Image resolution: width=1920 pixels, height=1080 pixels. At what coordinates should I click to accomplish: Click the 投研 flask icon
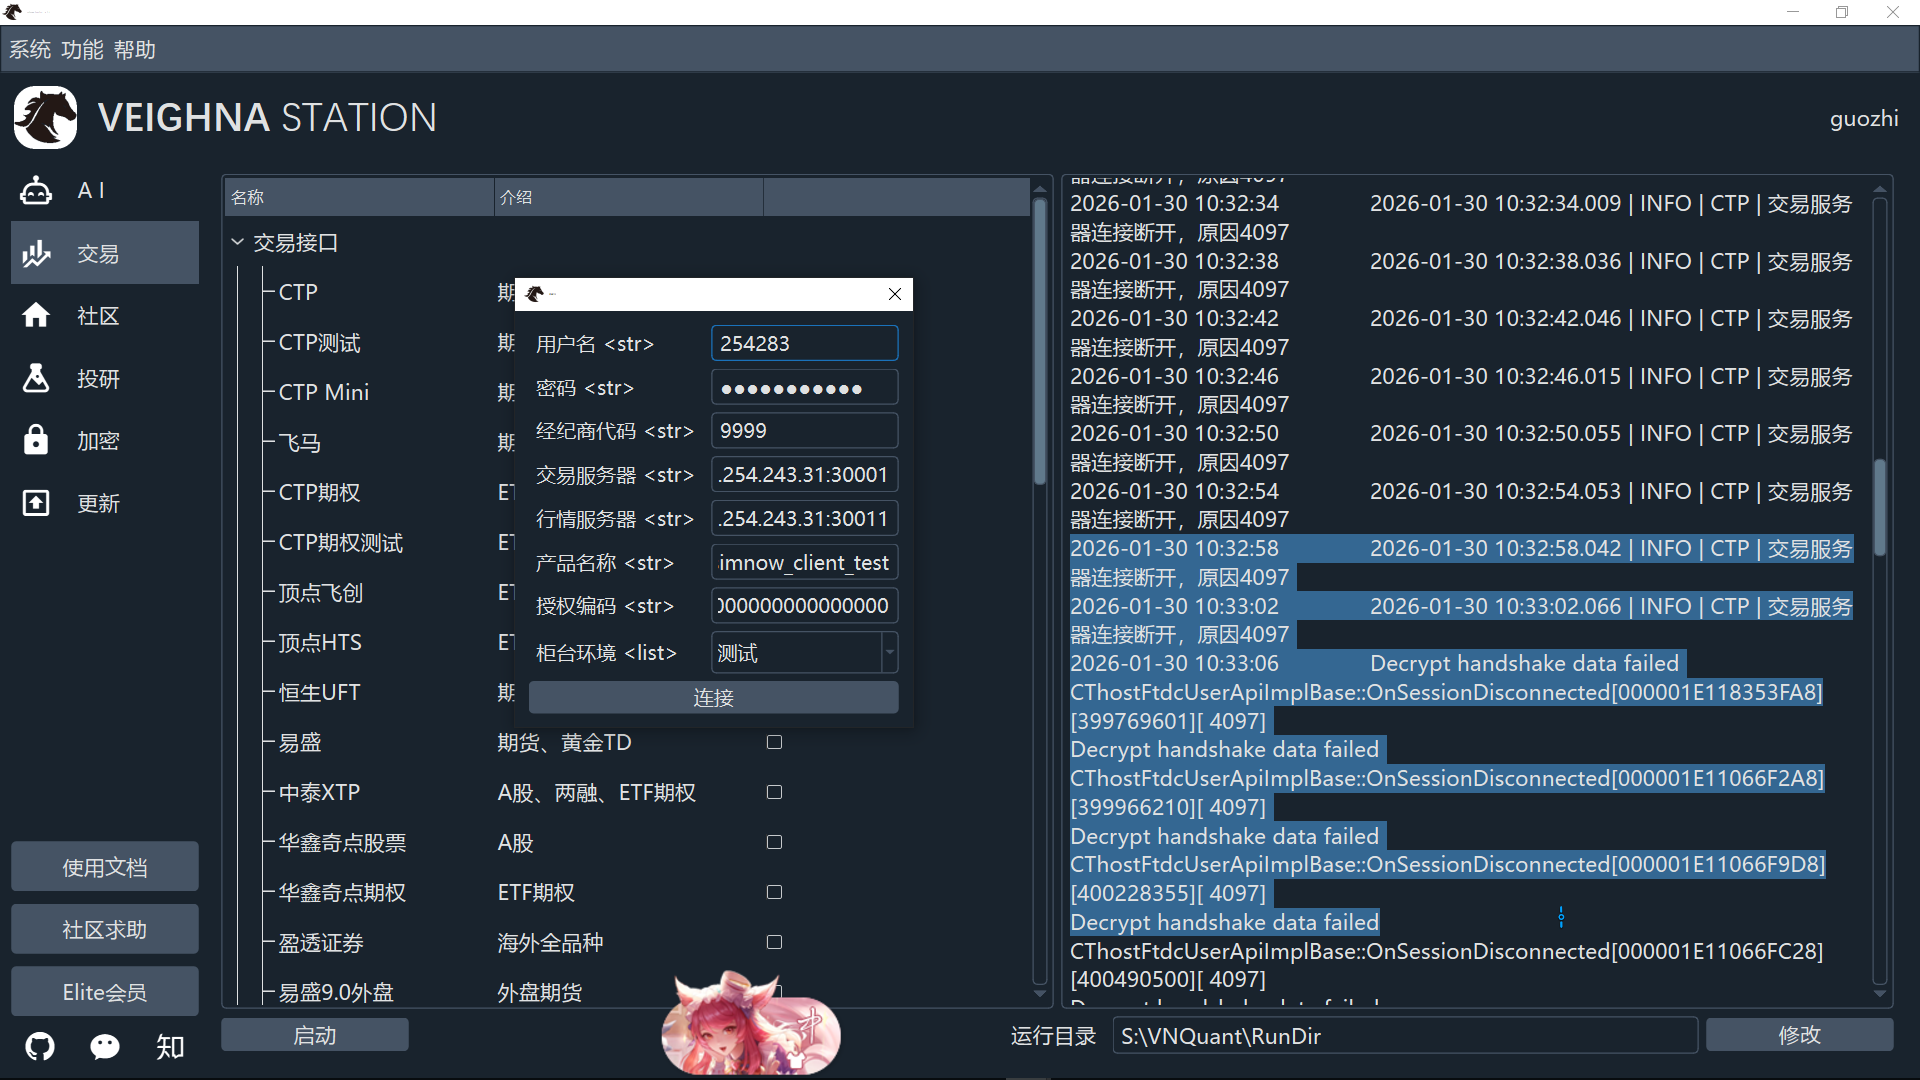[36, 378]
